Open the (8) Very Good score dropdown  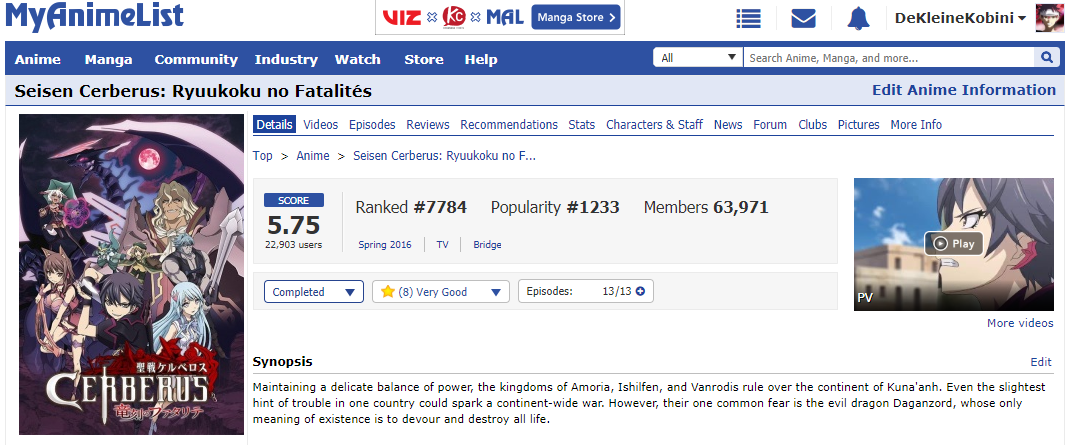441,291
